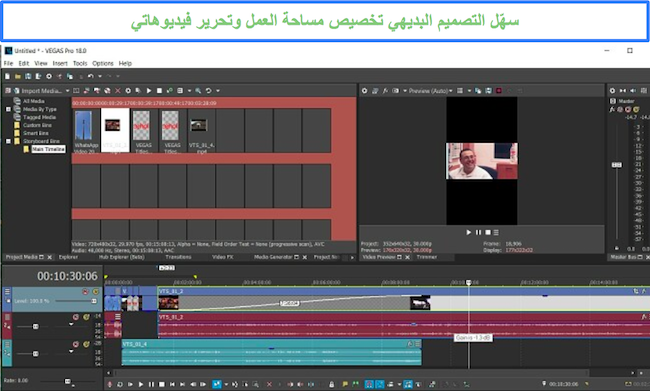Mute the red audio track

[76, 317]
